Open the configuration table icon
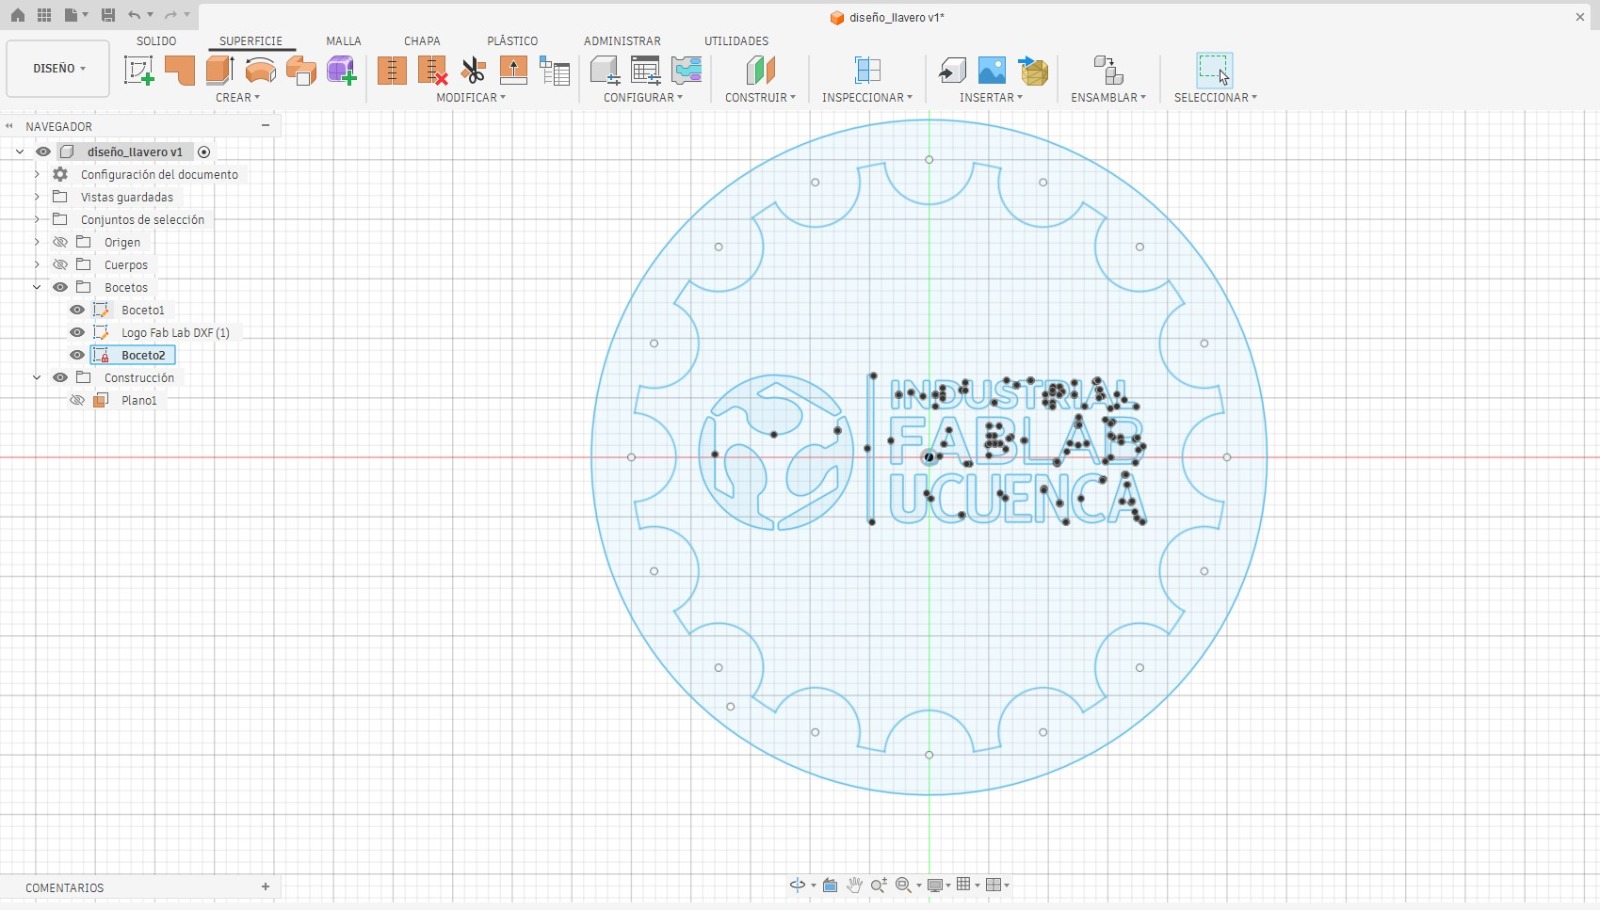The image size is (1600, 910). pyautogui.click(x=646, y=70)
